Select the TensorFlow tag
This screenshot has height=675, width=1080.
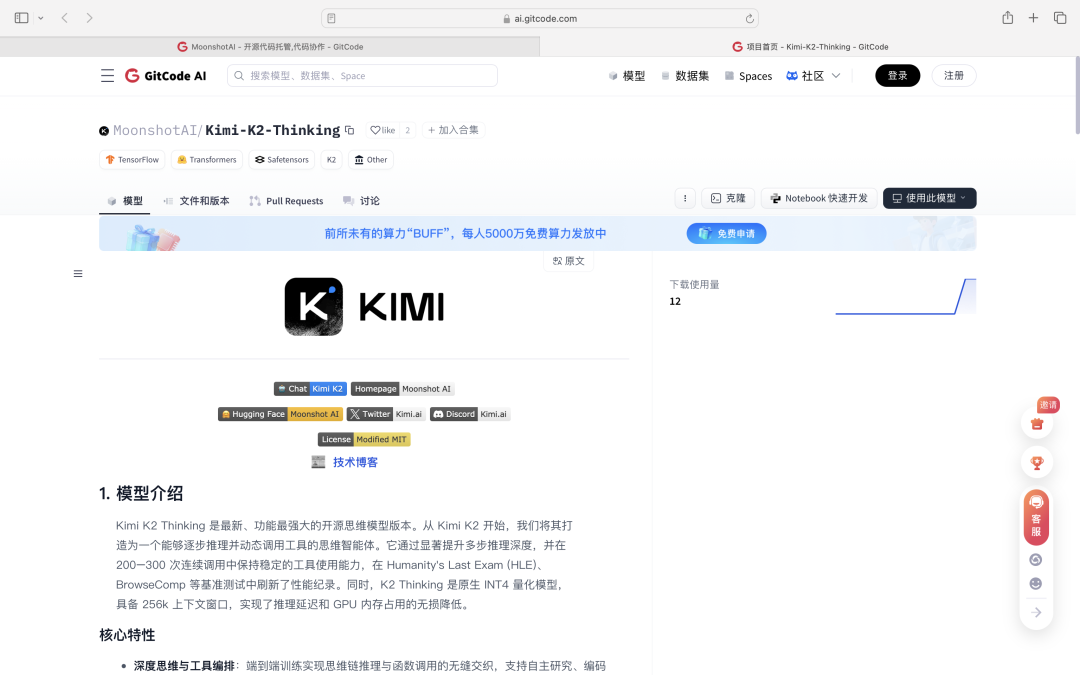(132, 160)
